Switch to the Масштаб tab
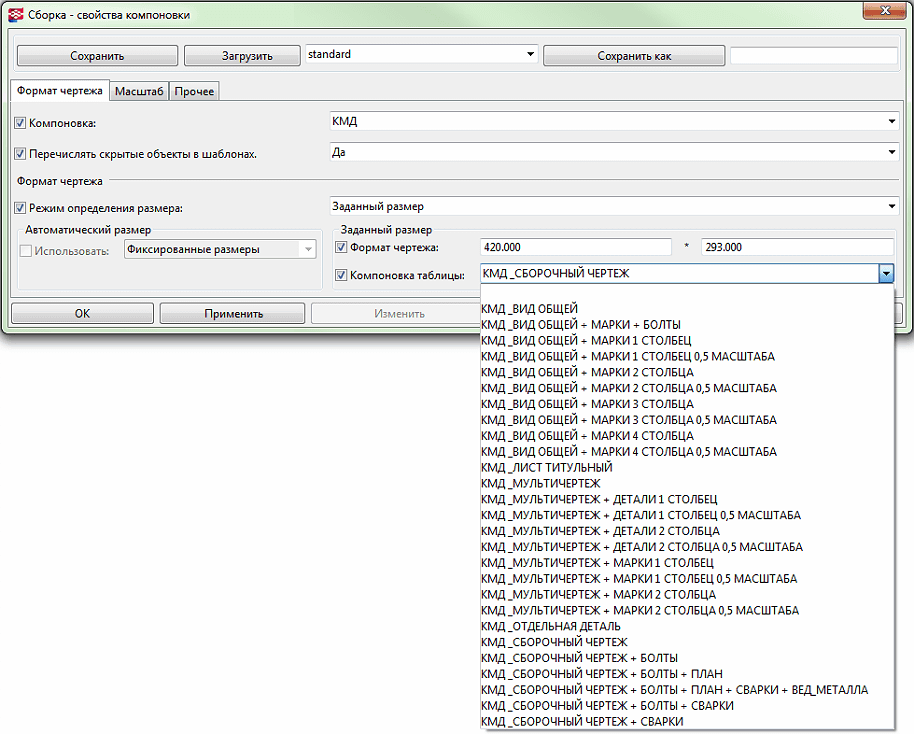Screen dimensions: 914x734 139,91
